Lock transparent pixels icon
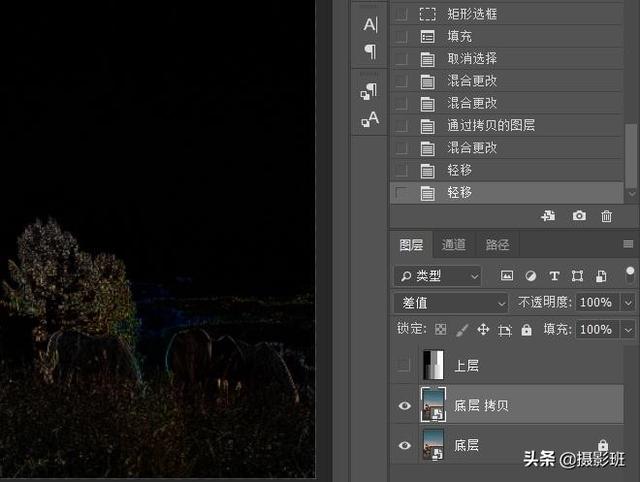The width and height of the screenshot is (640, 482). (440, 329)
